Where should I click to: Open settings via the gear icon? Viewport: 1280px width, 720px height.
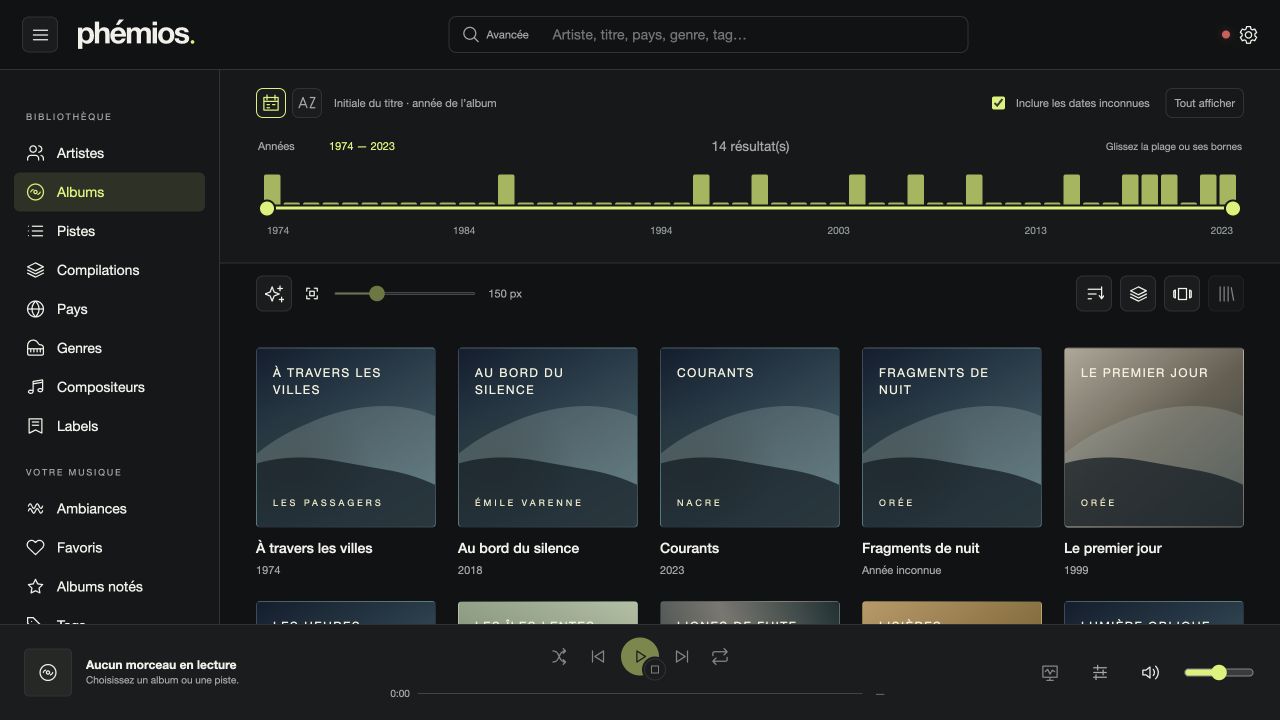coord(1248,35)
